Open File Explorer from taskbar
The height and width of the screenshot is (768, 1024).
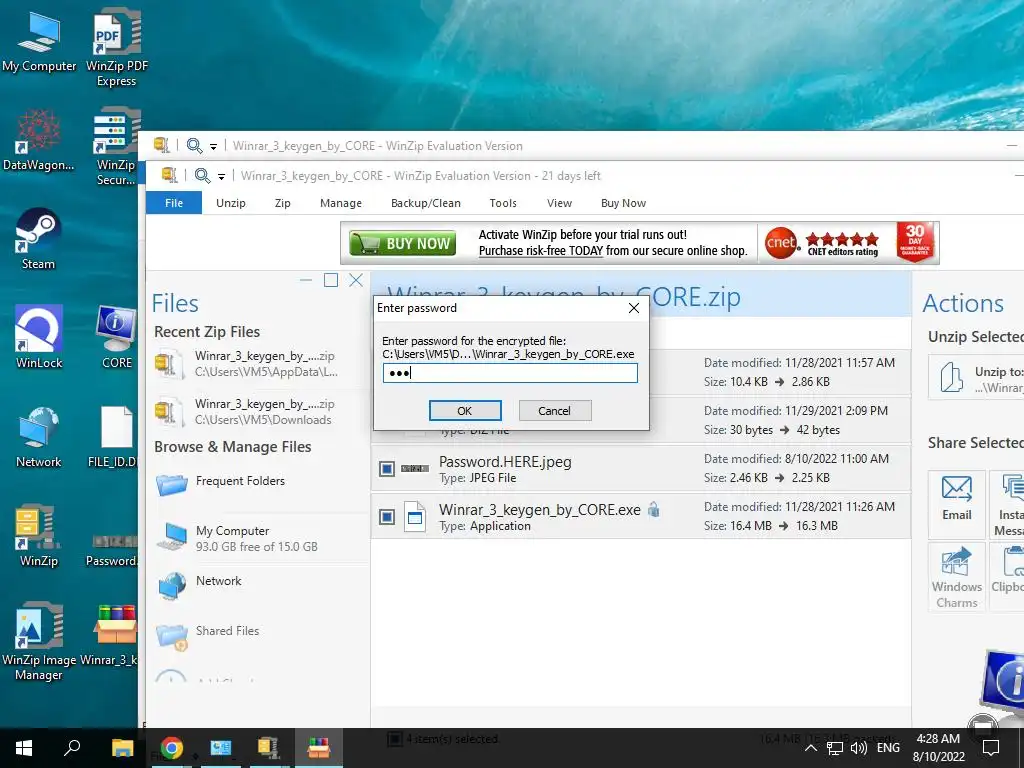122,748
